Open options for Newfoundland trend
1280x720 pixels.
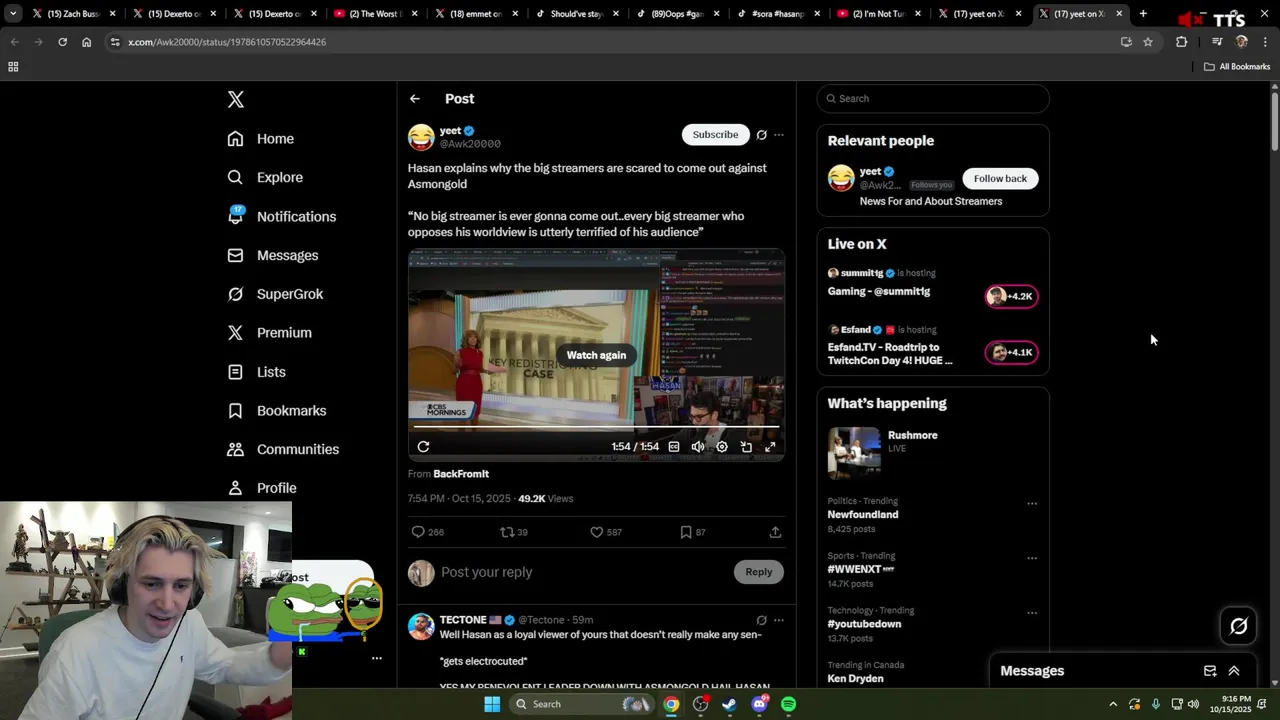[1032, 504]
